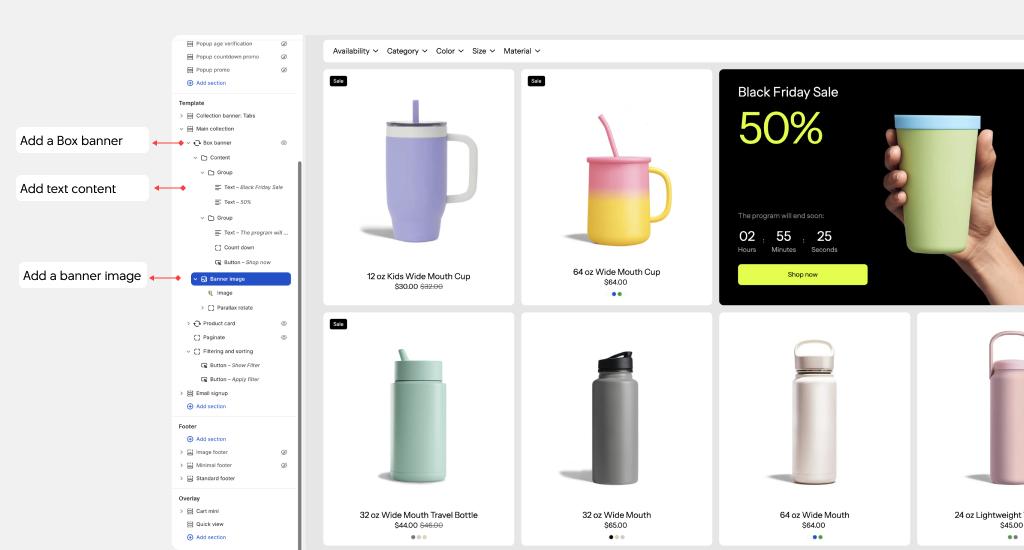Toggle visibility of Image footer section
Viewport: 1024px width, 550px height.
pyautogui.click(x=284, y=452)
